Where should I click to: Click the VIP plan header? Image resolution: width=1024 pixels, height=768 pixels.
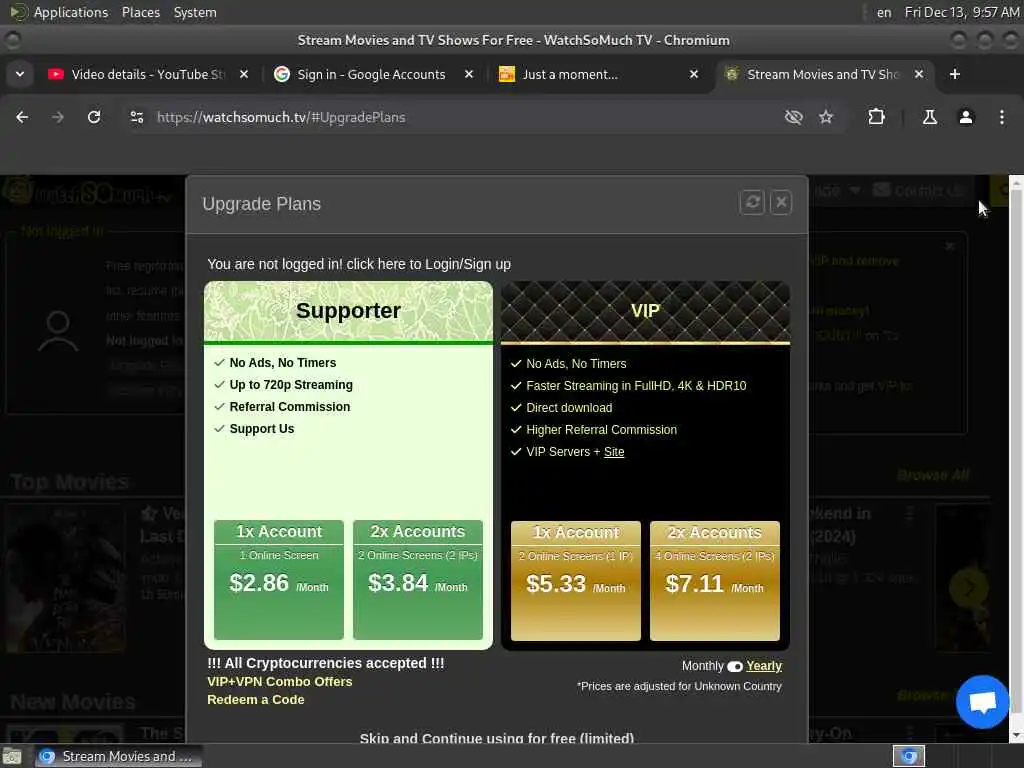[645, 311]
